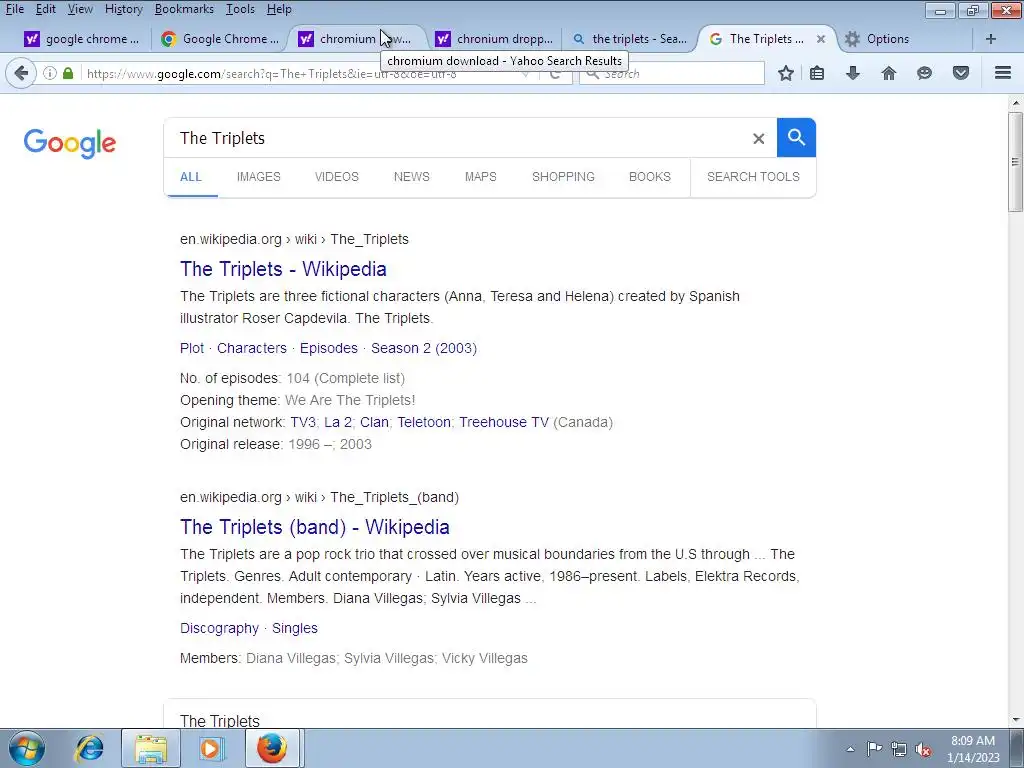
Task: Open the Edit menu
Action: 46,9
